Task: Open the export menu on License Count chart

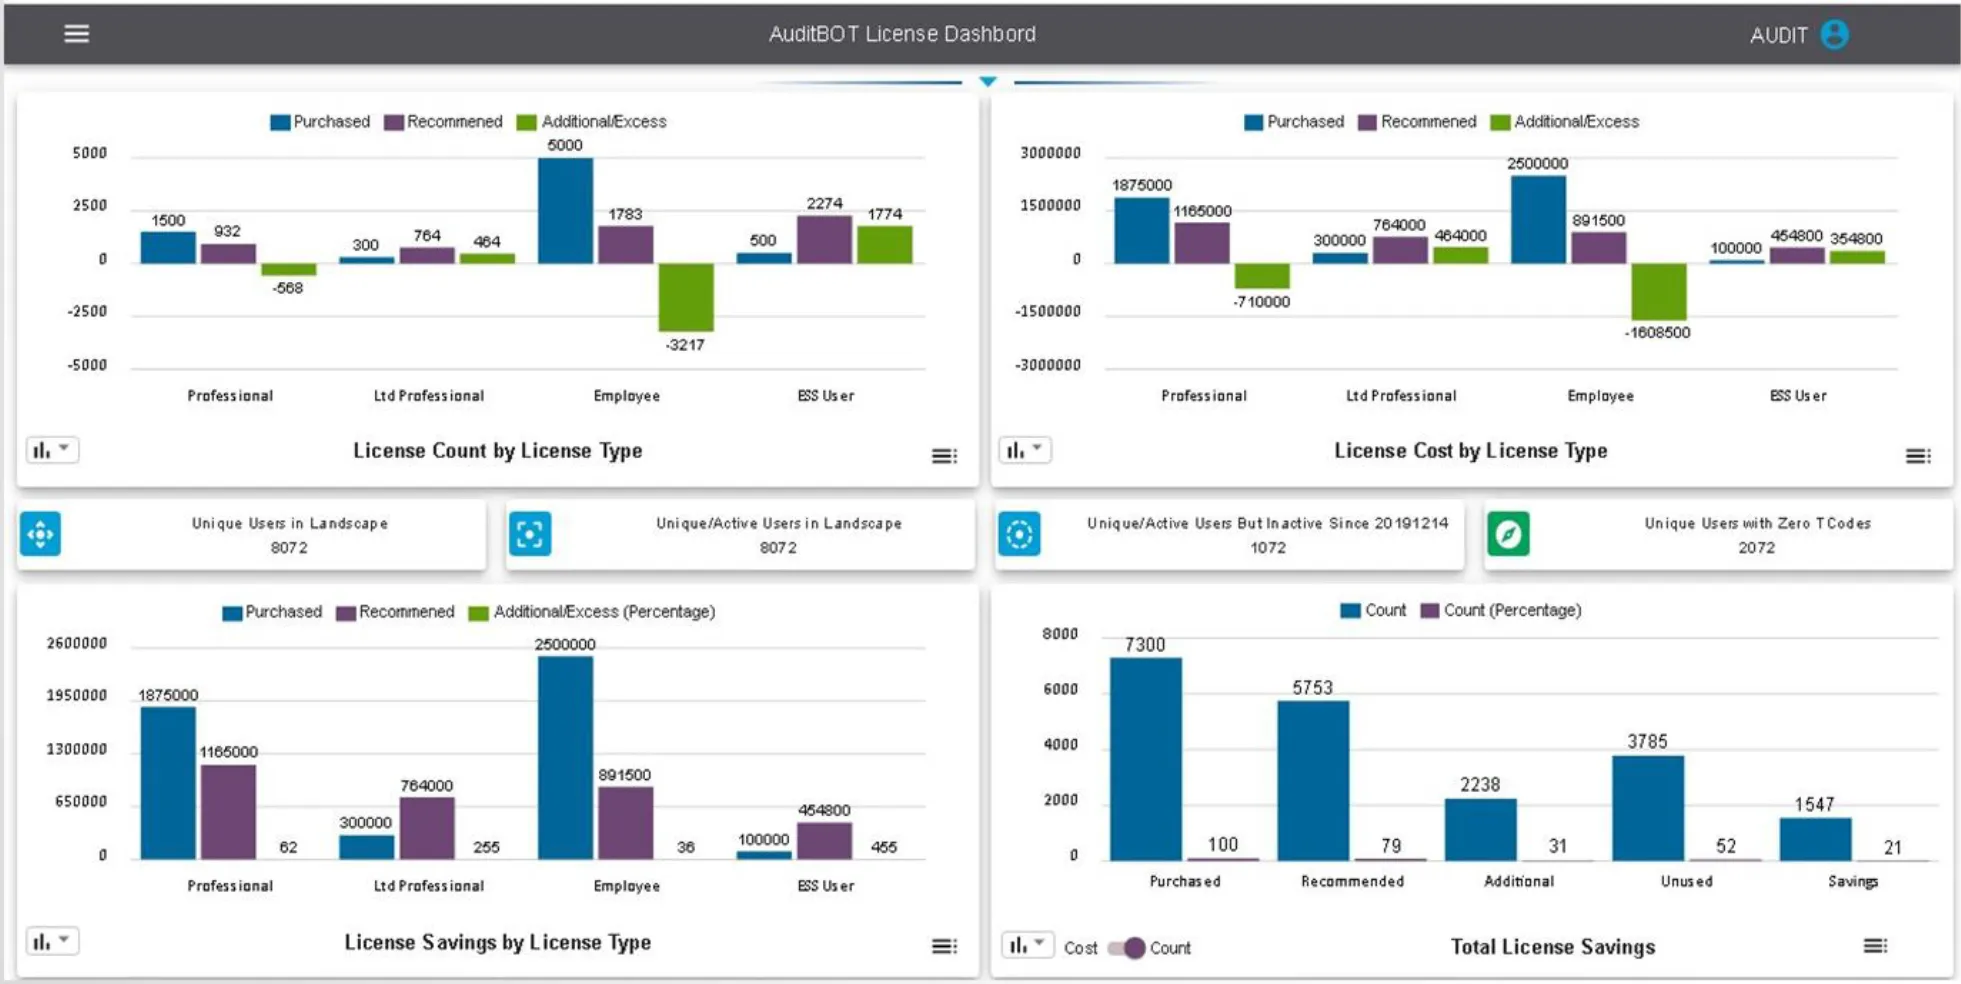Action: coord(944,455)
